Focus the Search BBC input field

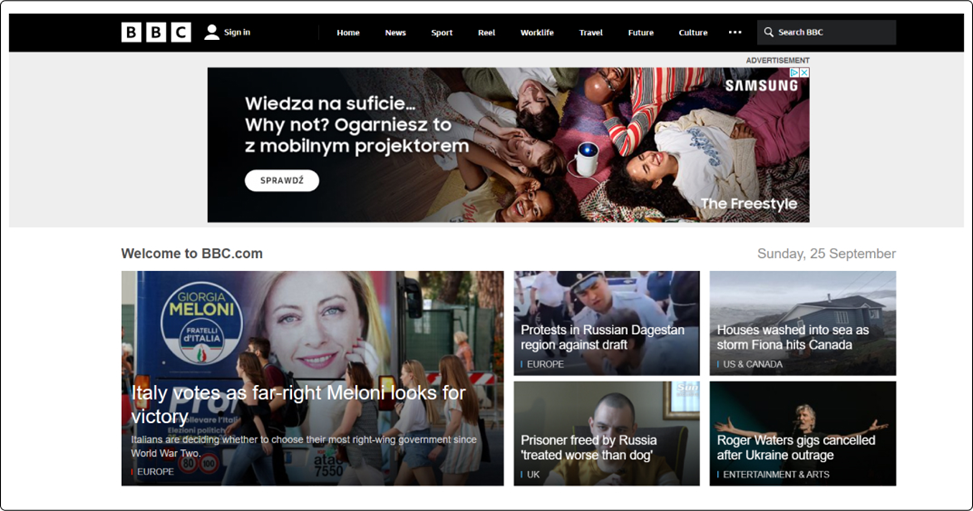pyautogui.click(x=827, y=32)
